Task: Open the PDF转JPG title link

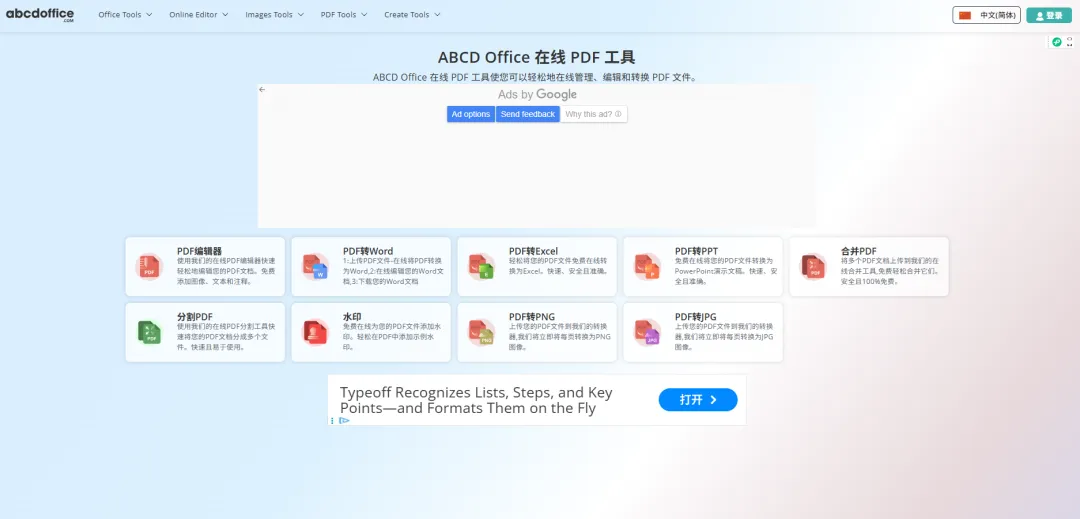Action: [696, 317]
